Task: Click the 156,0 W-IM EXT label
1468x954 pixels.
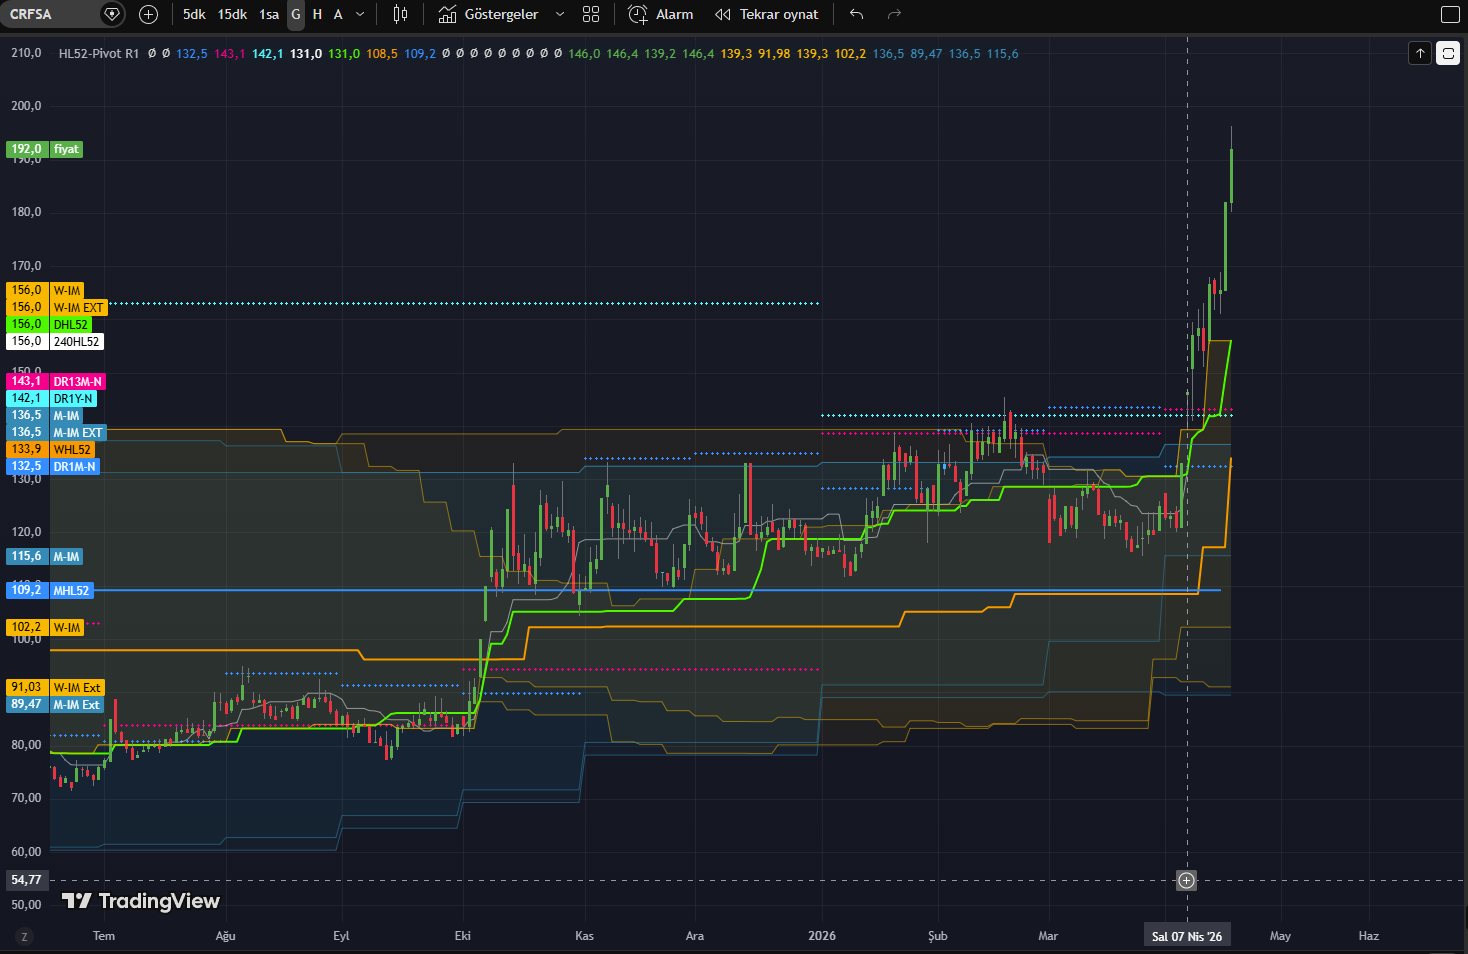Action: (x=57, y=307)
